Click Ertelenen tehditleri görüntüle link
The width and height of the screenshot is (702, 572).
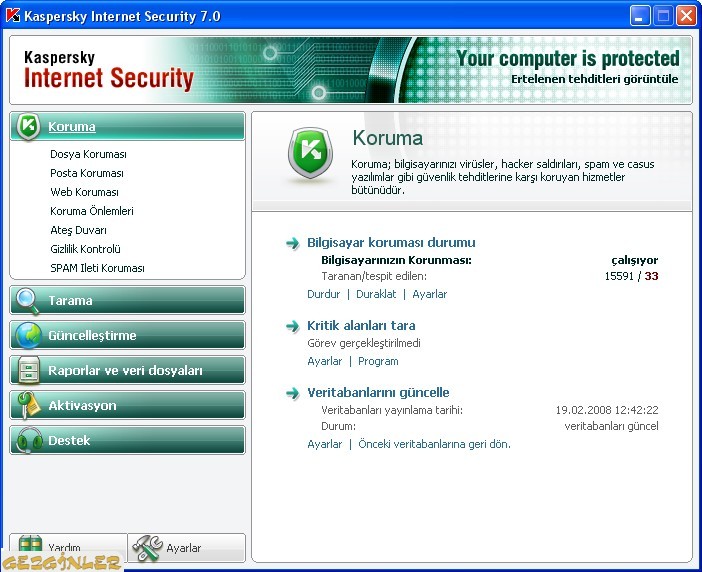click(x=595, y=79)
